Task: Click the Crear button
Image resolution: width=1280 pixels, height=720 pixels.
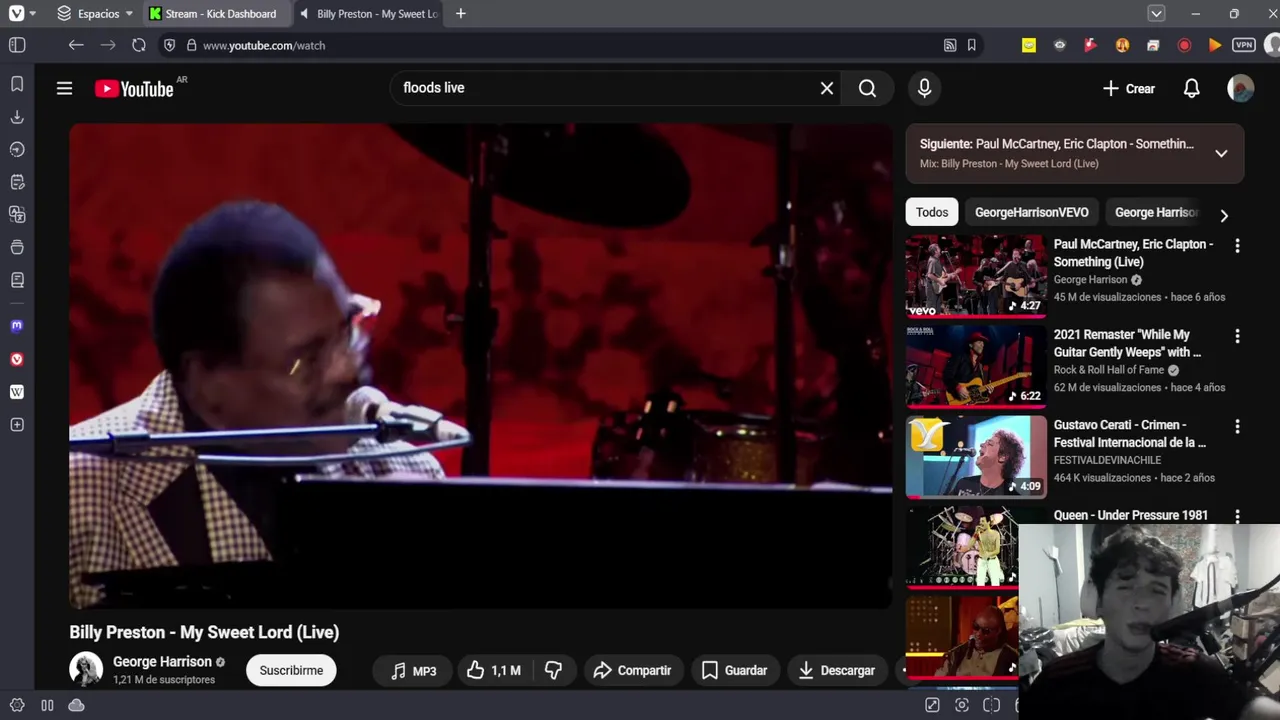Action: point(1129,88)
